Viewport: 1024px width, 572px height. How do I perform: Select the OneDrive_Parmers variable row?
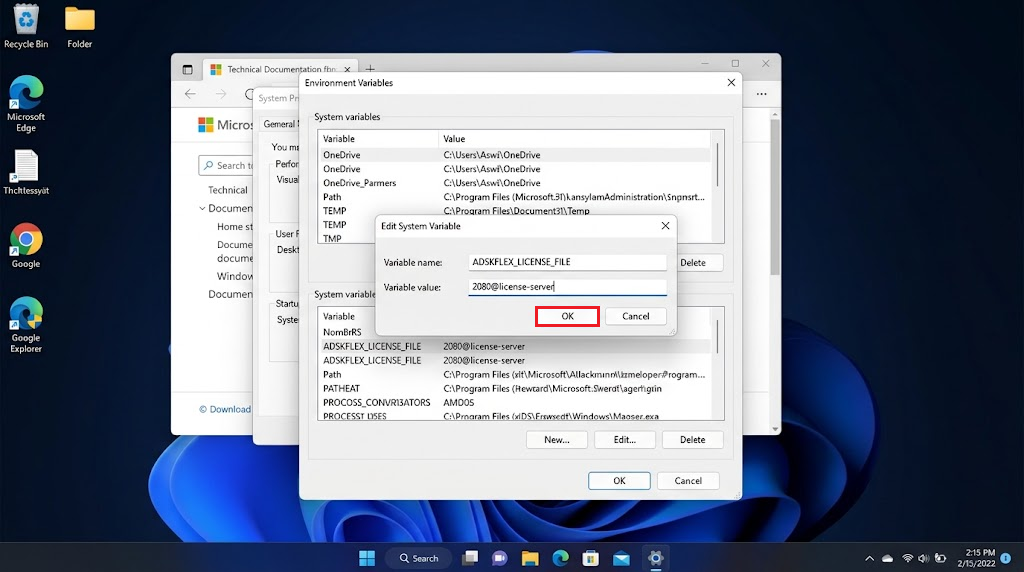[x=514, y=183]
